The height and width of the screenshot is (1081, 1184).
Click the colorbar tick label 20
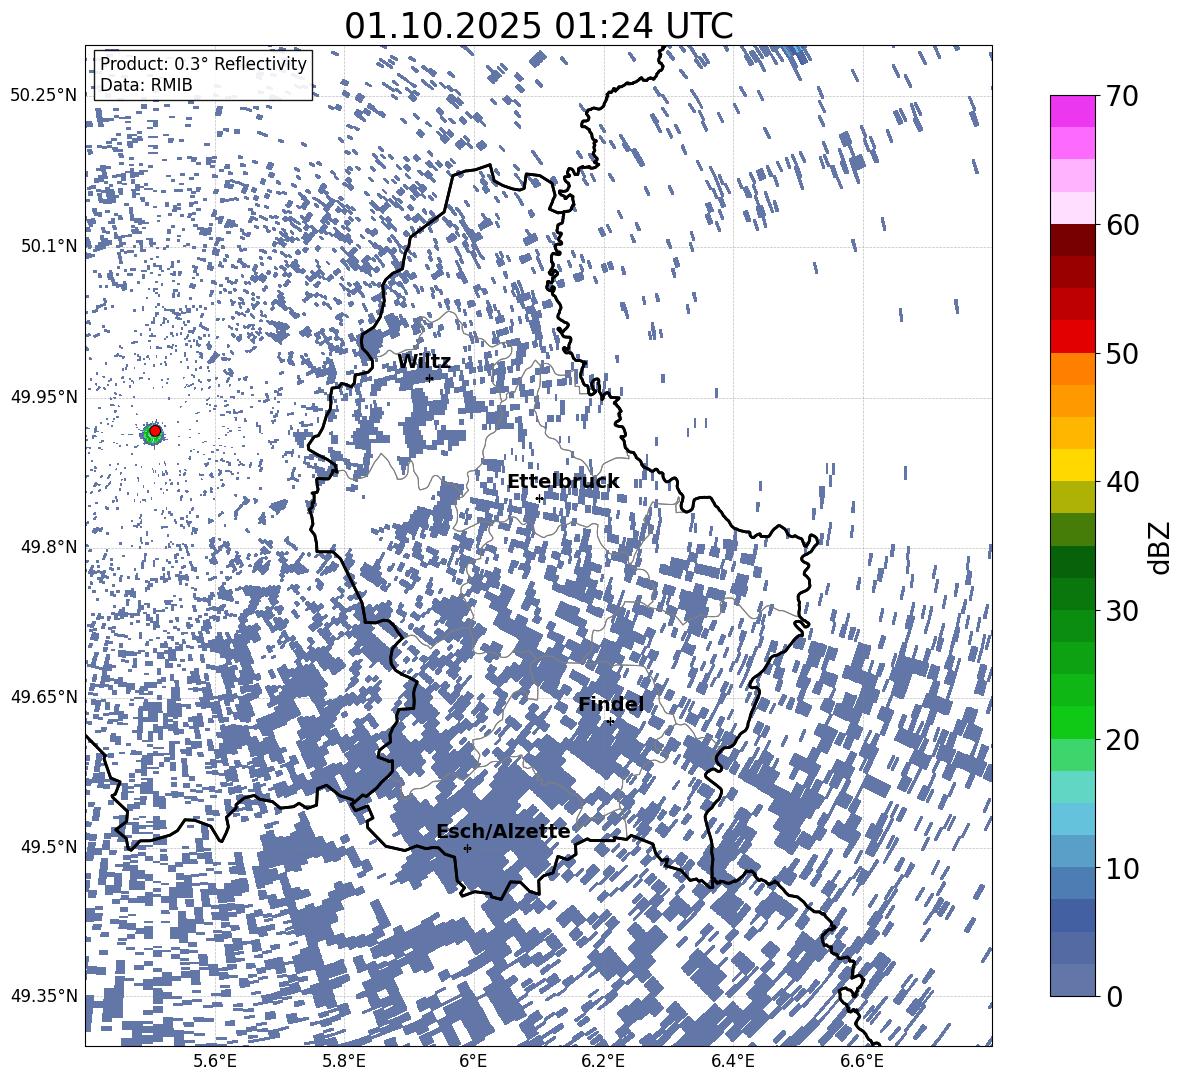click(1122, 739)
